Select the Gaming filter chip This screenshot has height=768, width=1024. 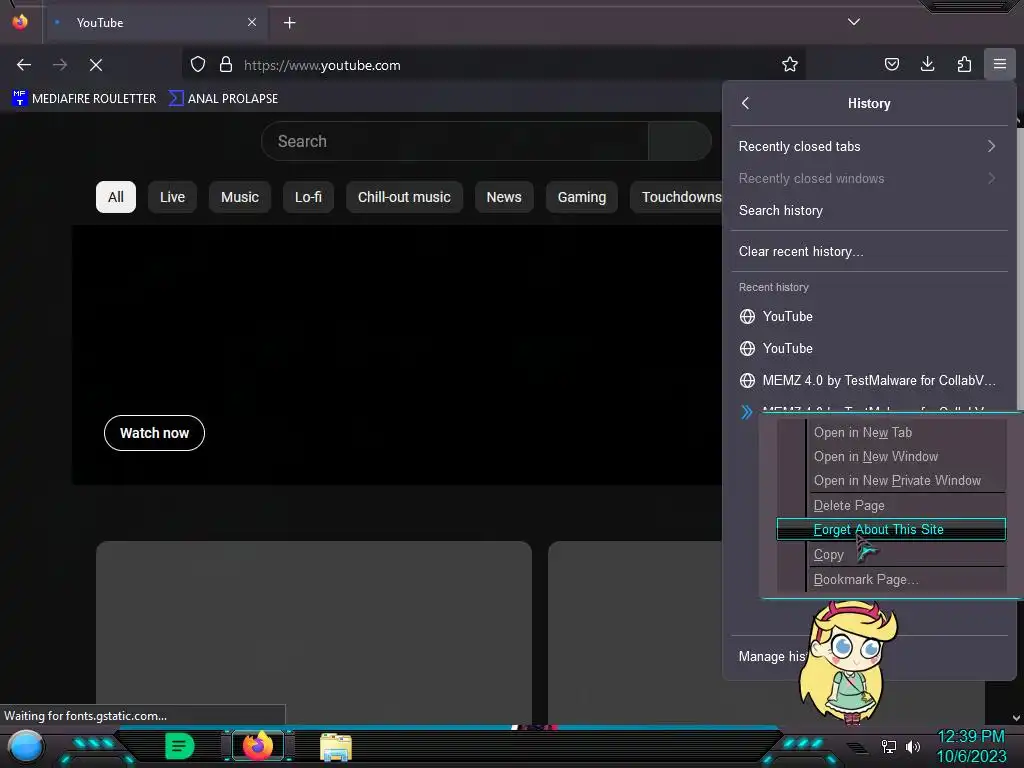point(582,197)
